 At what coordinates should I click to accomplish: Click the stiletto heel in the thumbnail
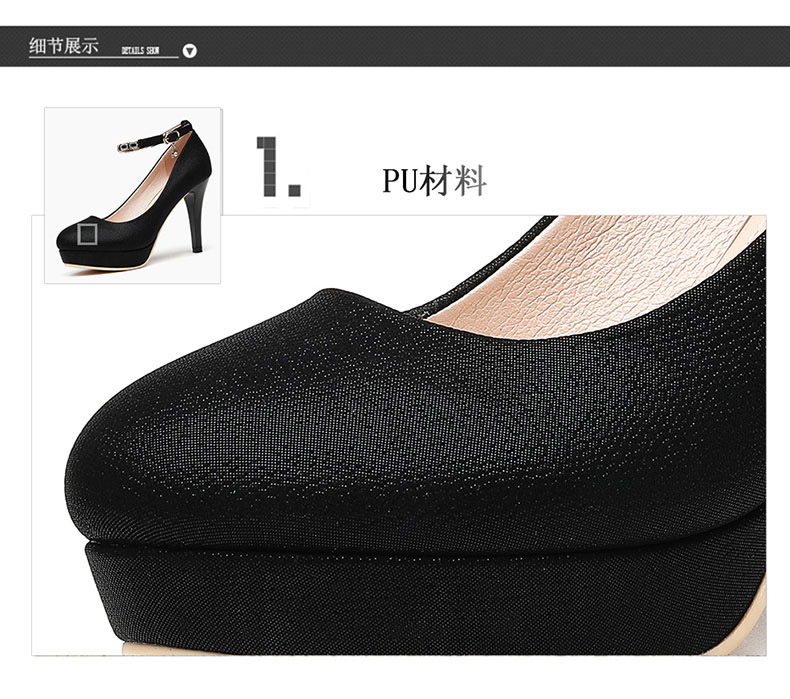pos(197,217)
